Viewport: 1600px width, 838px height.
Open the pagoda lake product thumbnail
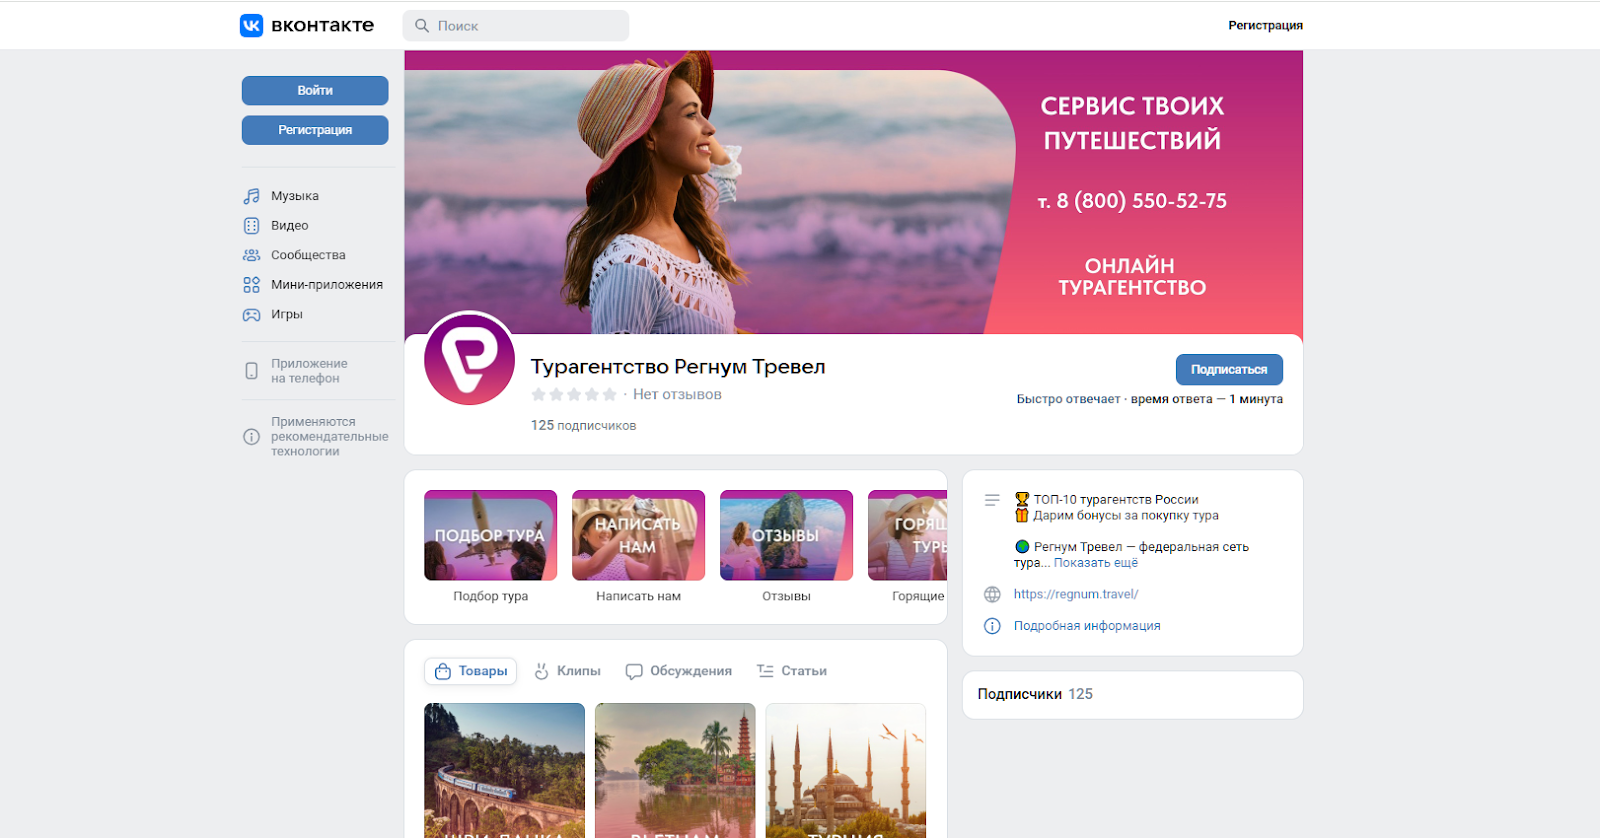point(675,771)
